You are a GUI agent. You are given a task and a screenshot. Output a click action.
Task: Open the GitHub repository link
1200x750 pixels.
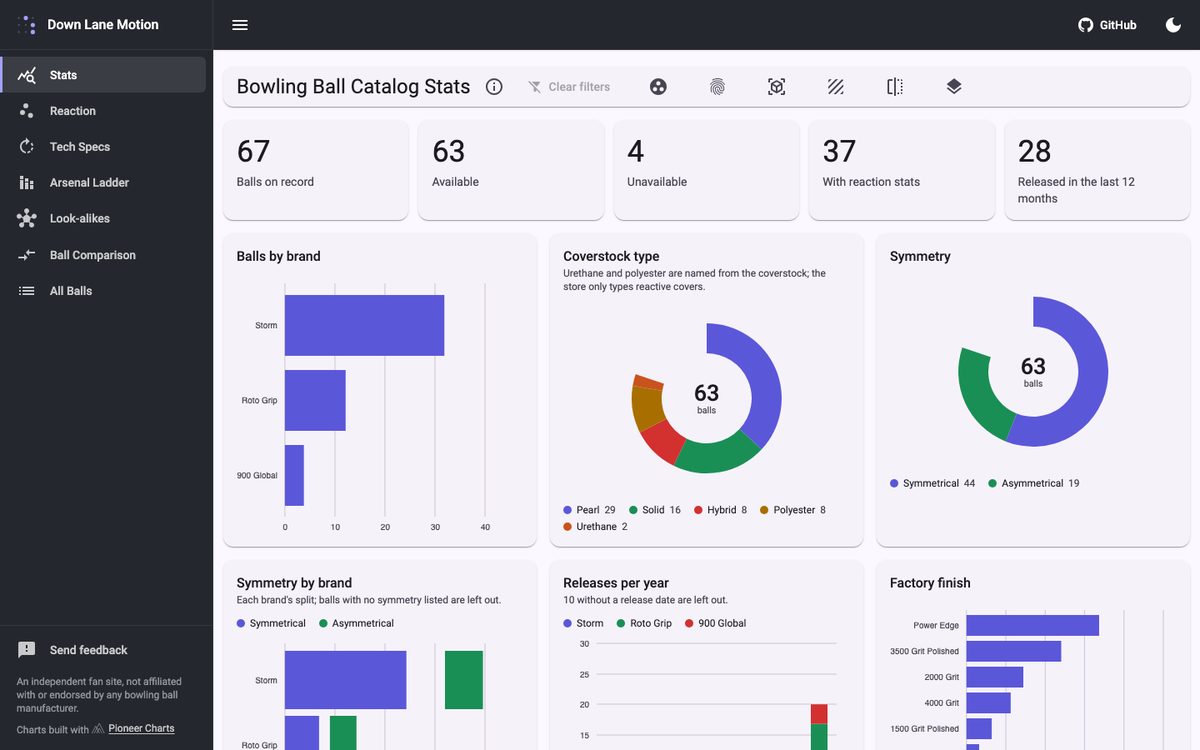click(1107, 25)
